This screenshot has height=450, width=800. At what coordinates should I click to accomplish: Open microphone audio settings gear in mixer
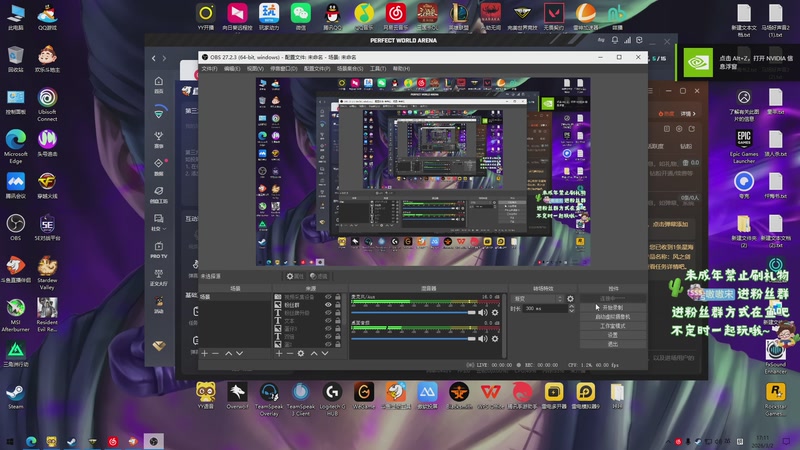click(x=495, y=312)
